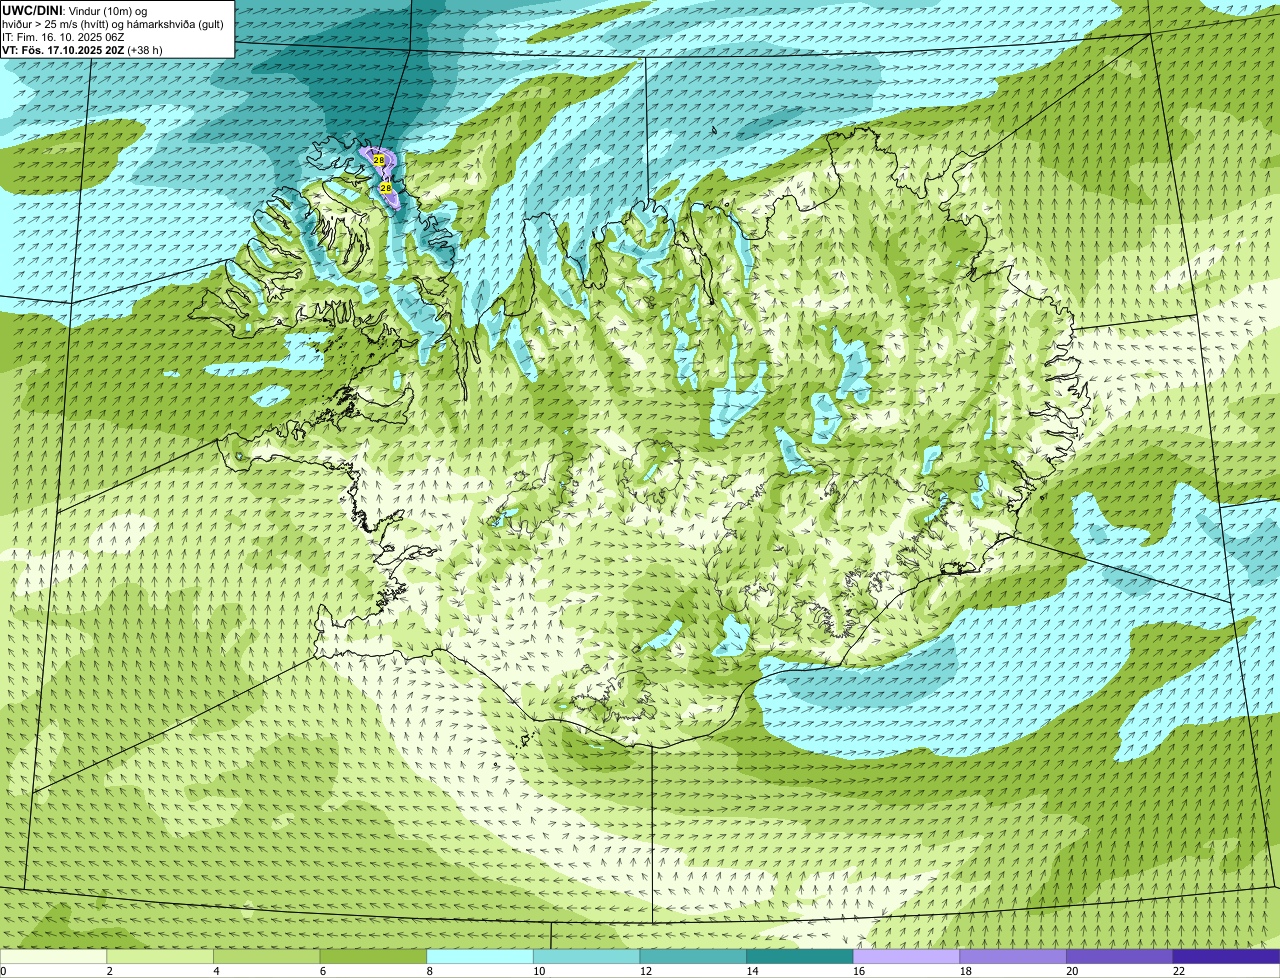Click the 12–14 m/s teal swatch
Image resolution: width=1280 pixels, height=978 pixels.
tap(693, 956)
